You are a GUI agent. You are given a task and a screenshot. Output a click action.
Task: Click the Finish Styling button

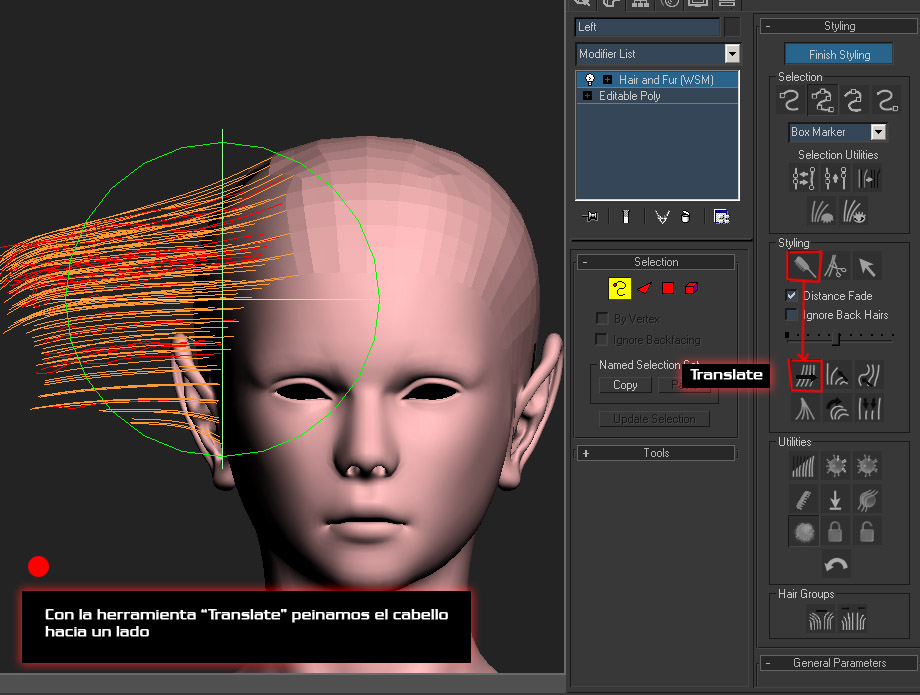coord(838,54)
